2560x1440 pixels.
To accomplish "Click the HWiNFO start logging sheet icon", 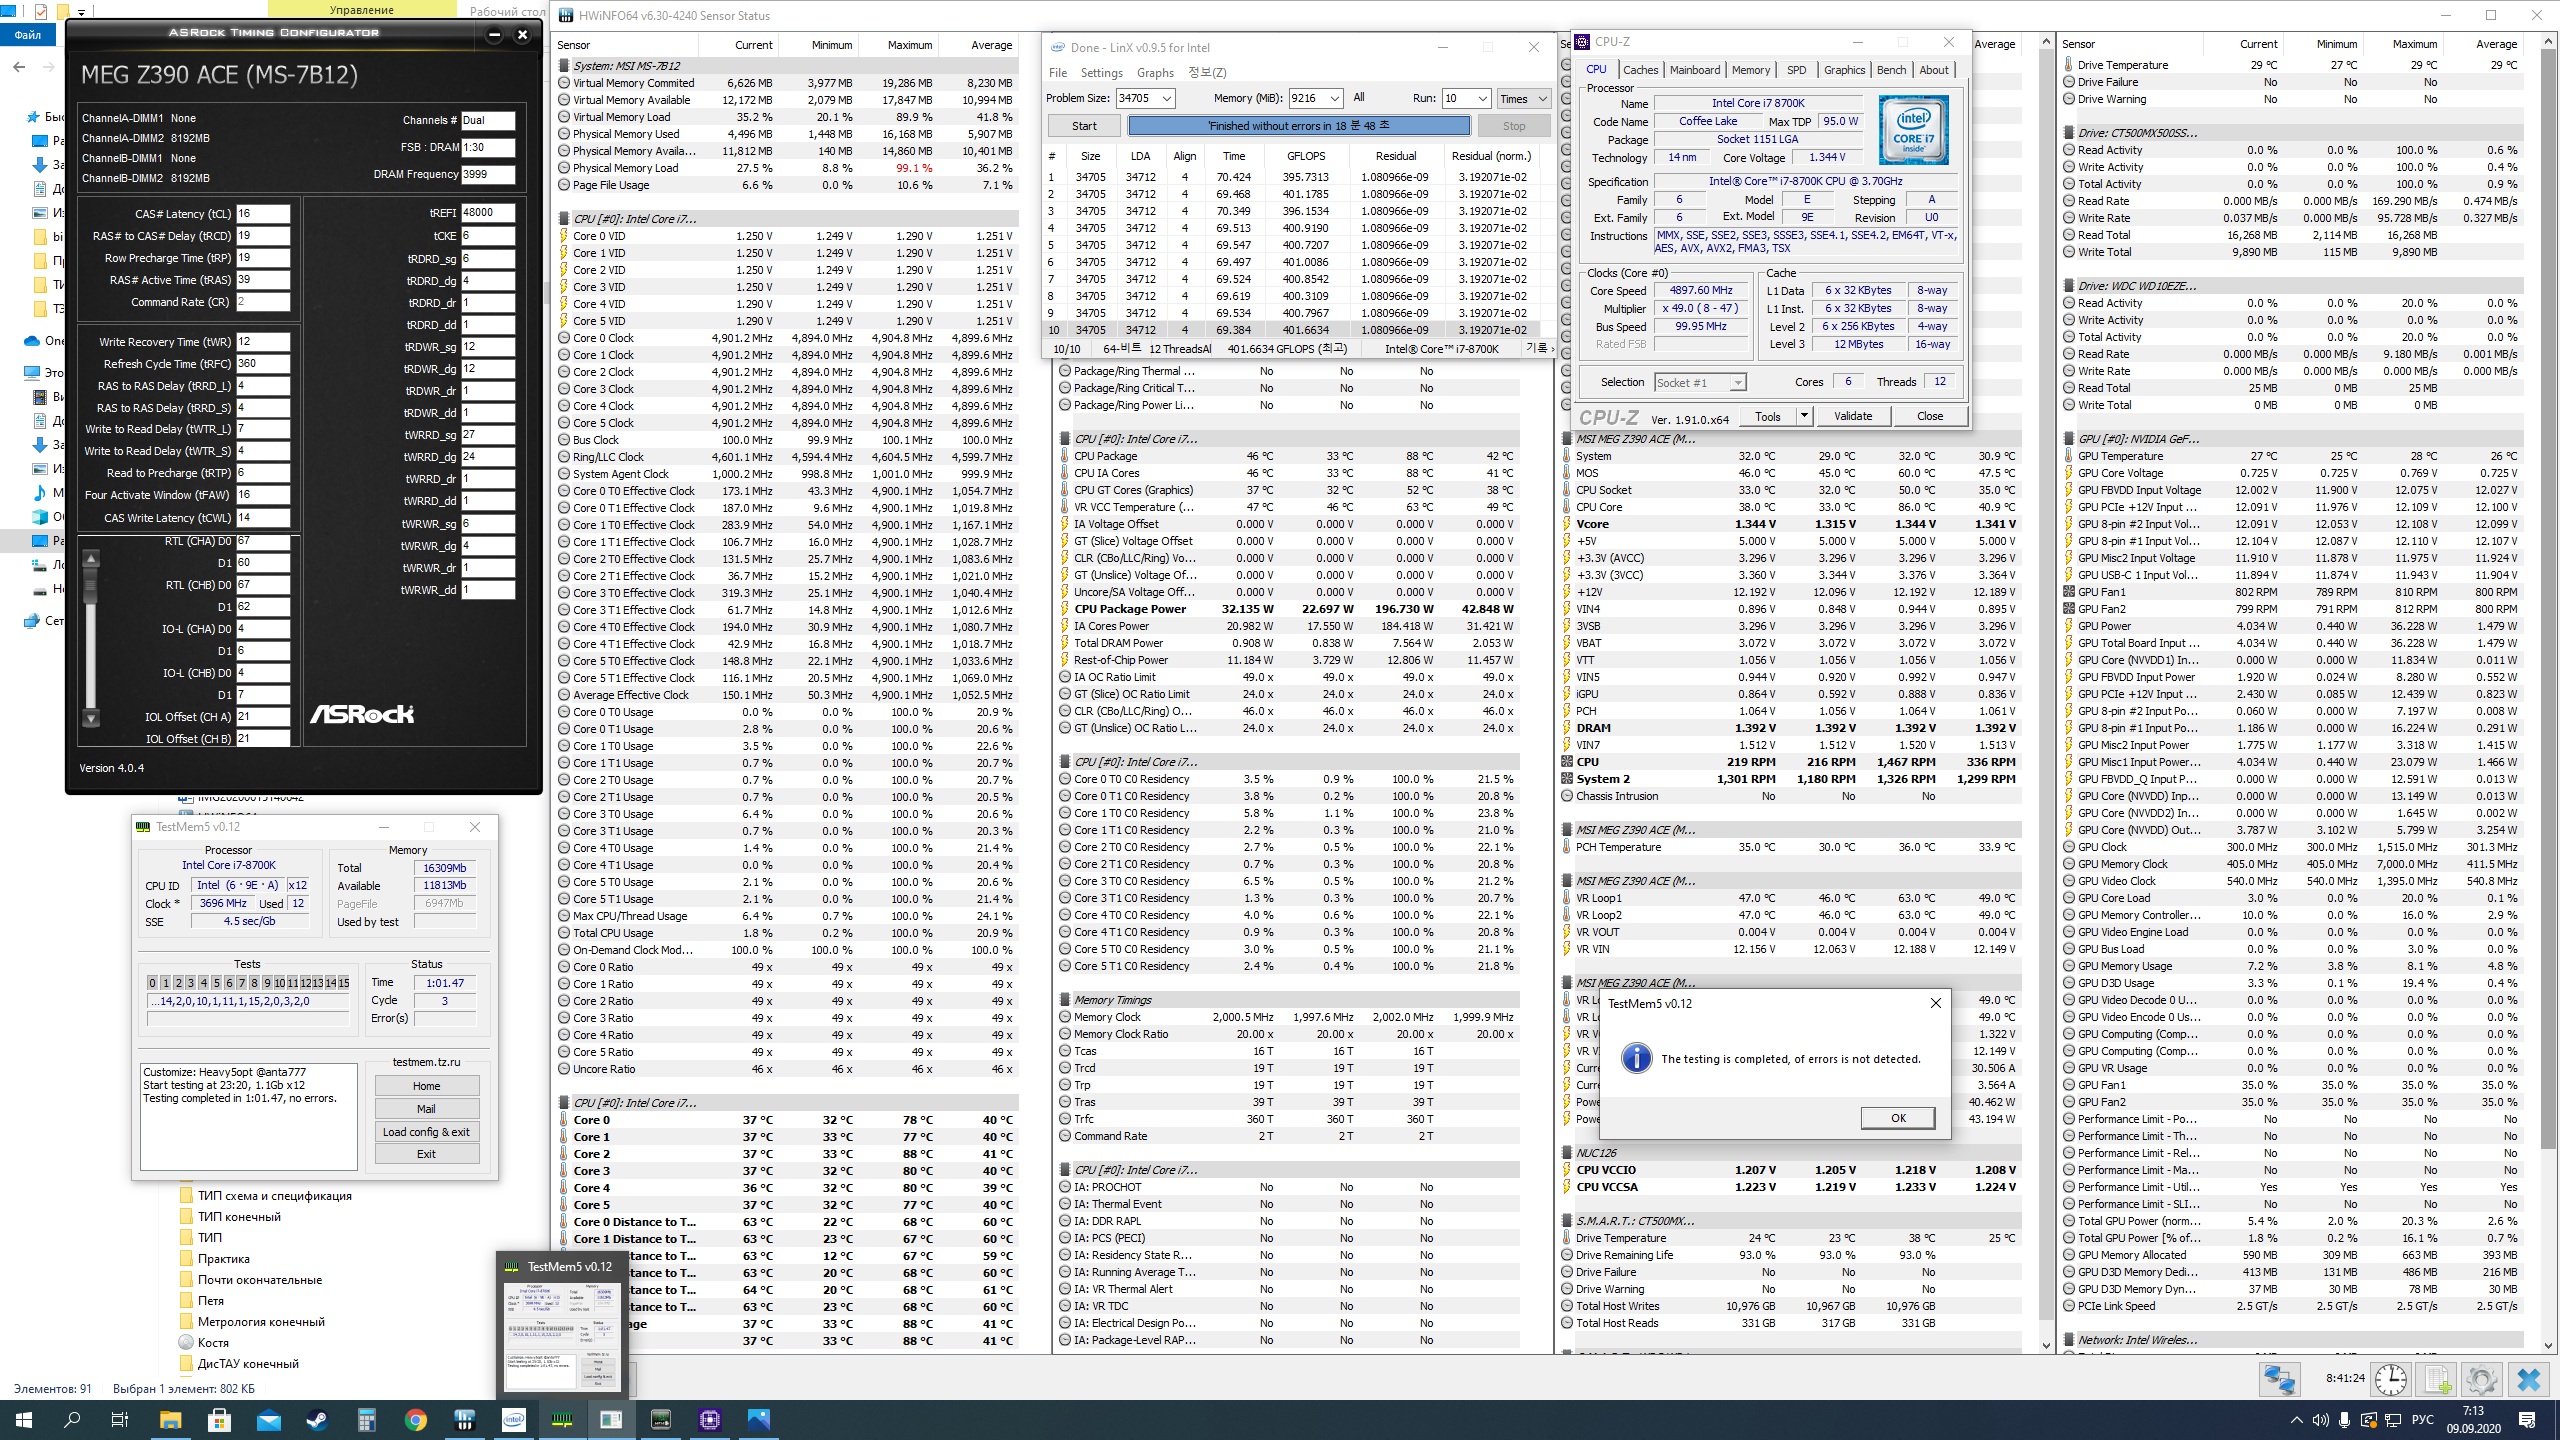I will pyautogui.click(x=2437, y=1379).
